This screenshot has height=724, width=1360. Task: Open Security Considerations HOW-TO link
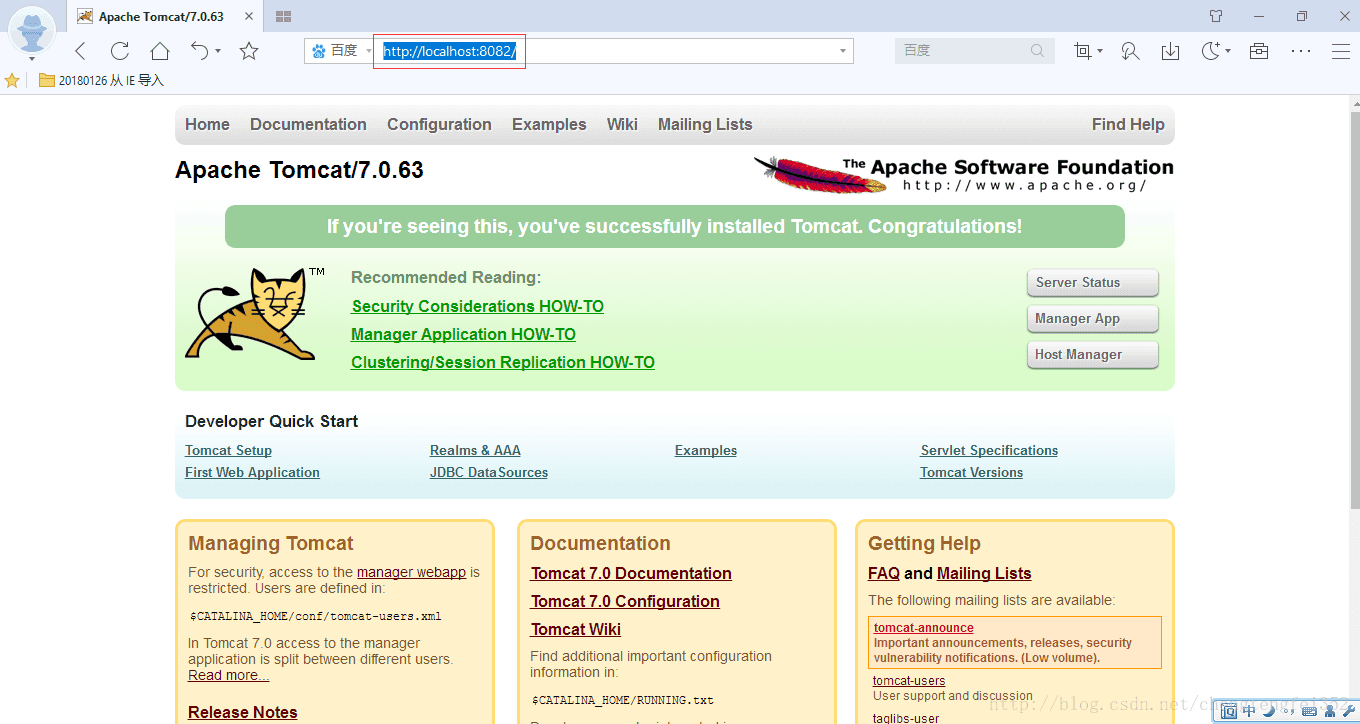point(478,306)
